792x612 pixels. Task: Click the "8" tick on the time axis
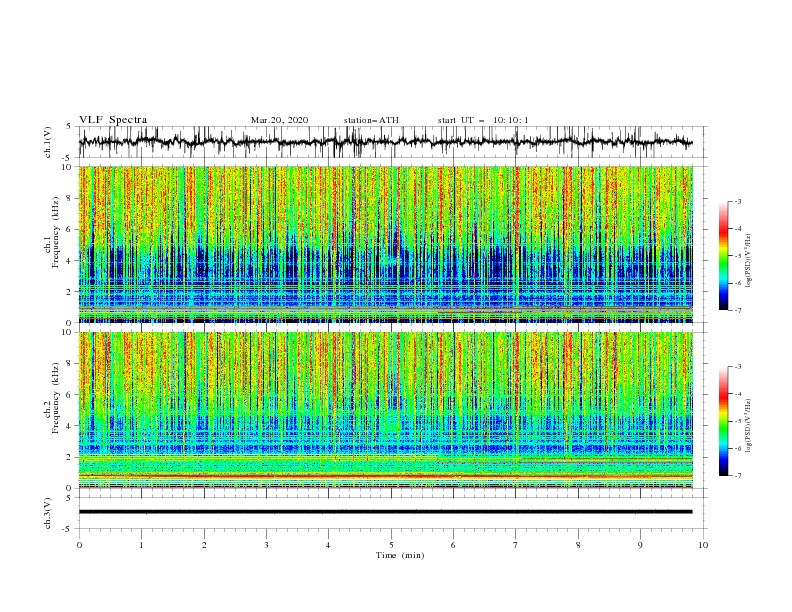point(578,545)
